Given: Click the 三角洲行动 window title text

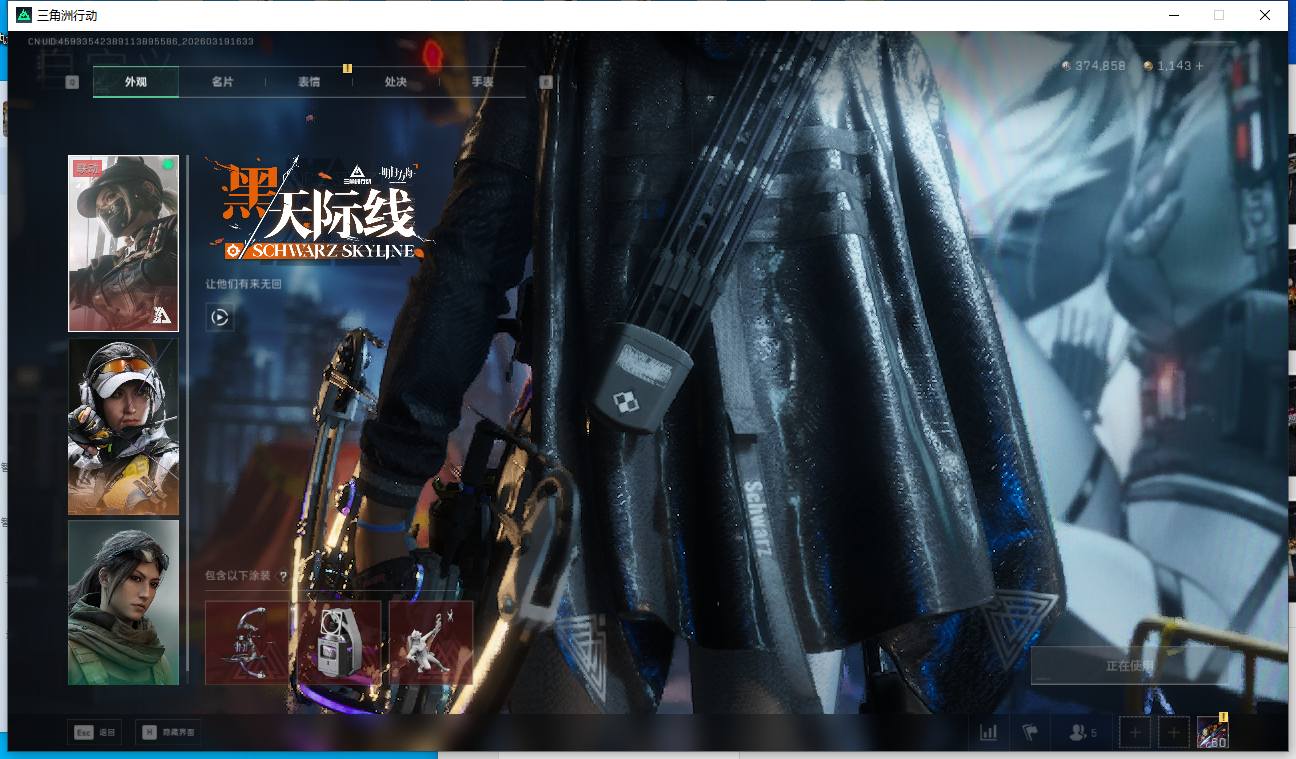Looking at the screenshot, I should pyautogui.click(x=68, y=16).
